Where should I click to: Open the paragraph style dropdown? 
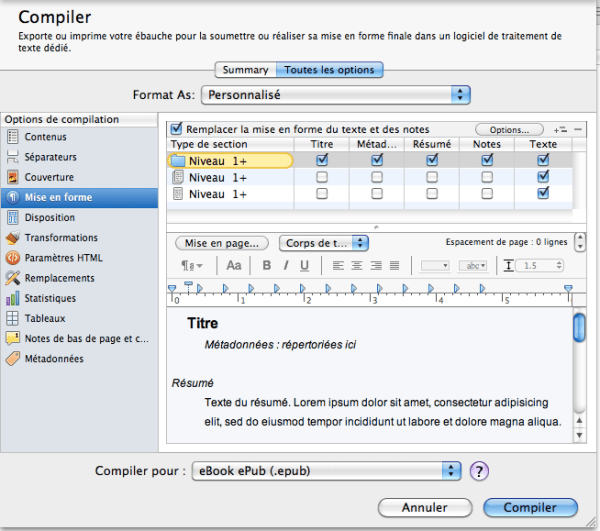point(192,265)
